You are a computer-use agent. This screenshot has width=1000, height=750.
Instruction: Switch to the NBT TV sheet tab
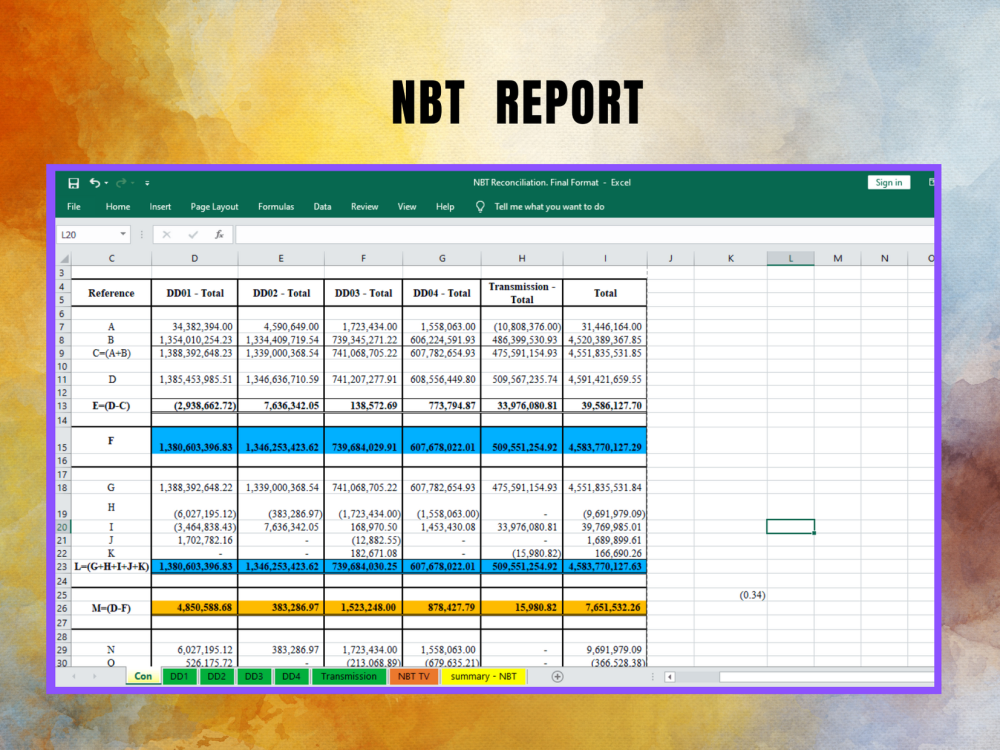tap(414, 677)
